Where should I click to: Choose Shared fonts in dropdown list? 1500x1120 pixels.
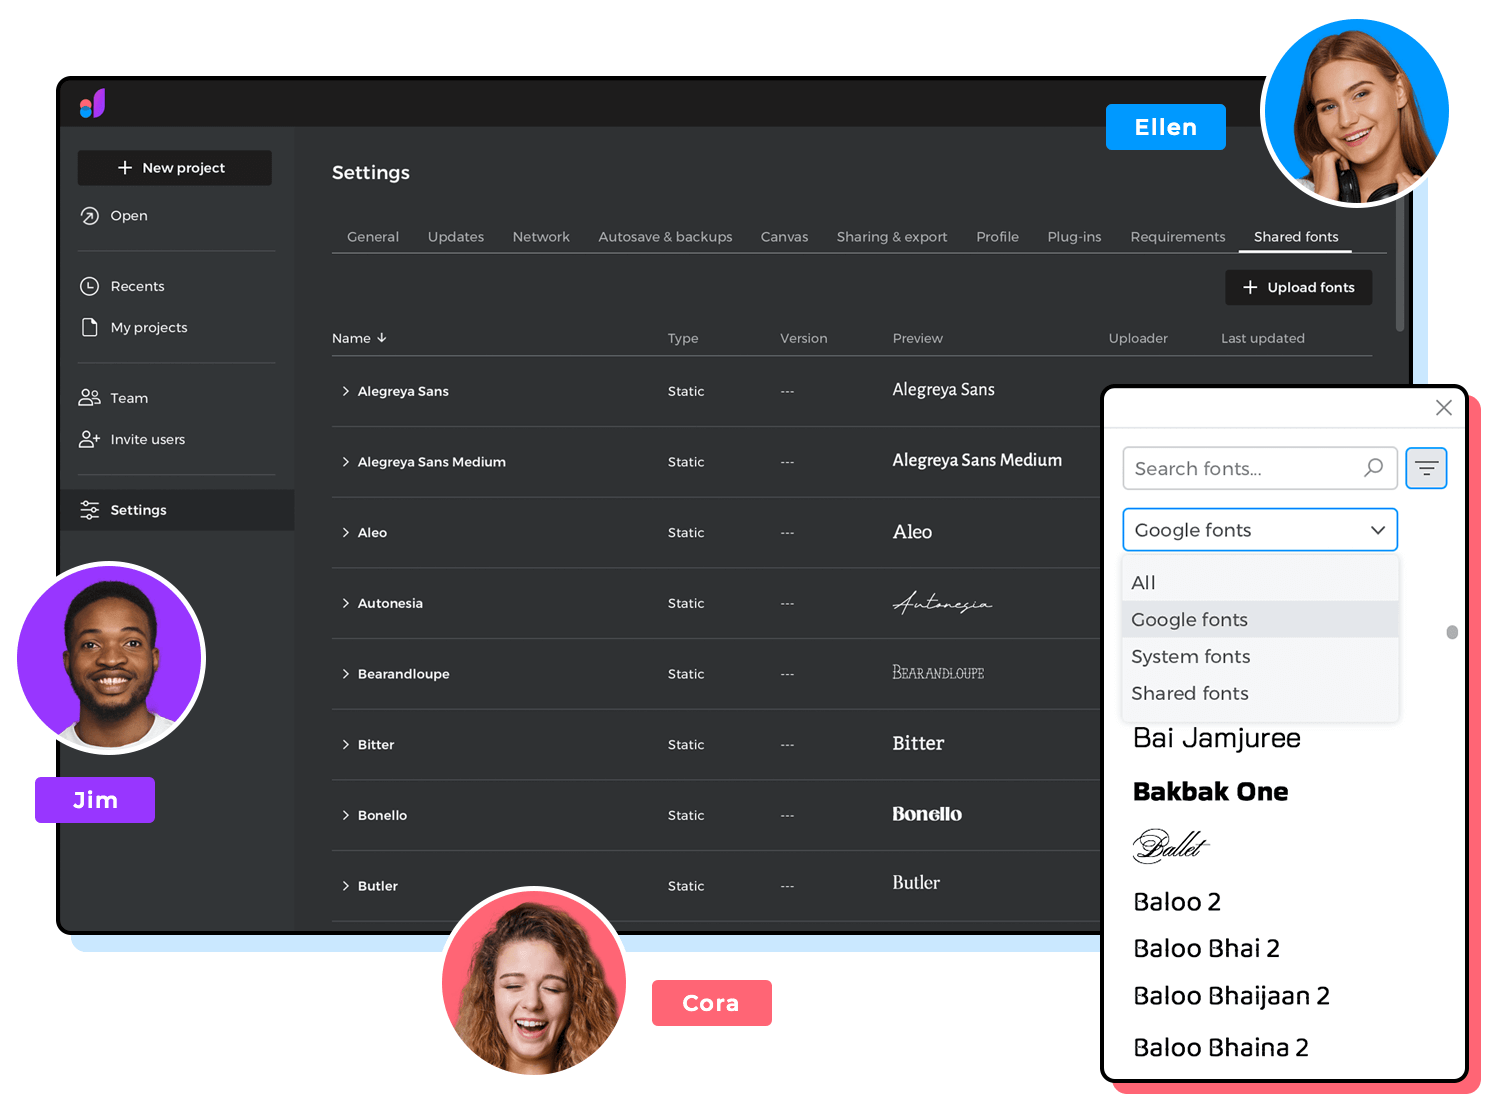click(1260, 693)
